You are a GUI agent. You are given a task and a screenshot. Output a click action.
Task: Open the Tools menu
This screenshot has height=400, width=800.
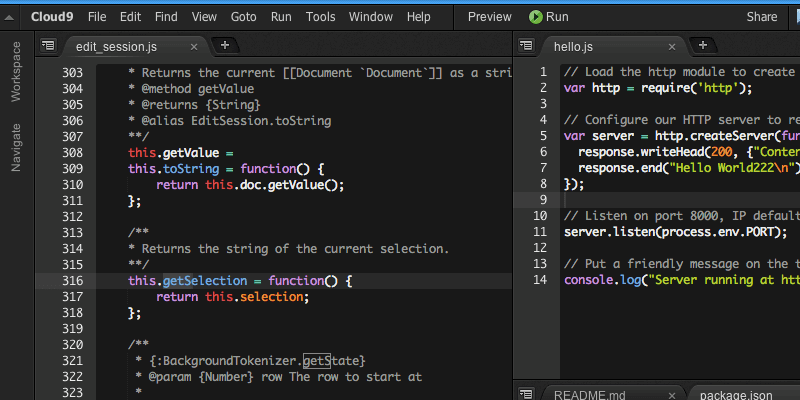coord(320,16)
